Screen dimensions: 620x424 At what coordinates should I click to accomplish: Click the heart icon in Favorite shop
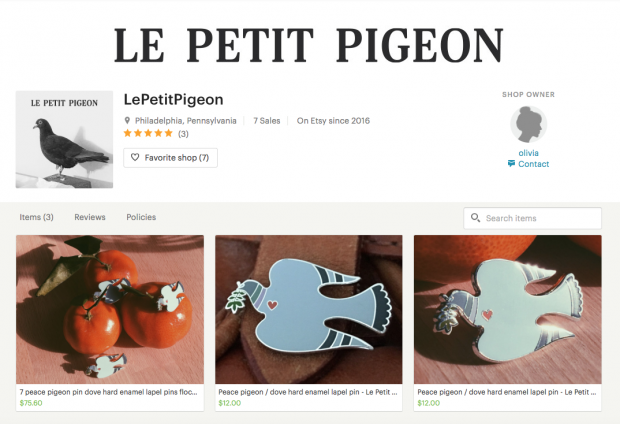click(x=135, y=157)
